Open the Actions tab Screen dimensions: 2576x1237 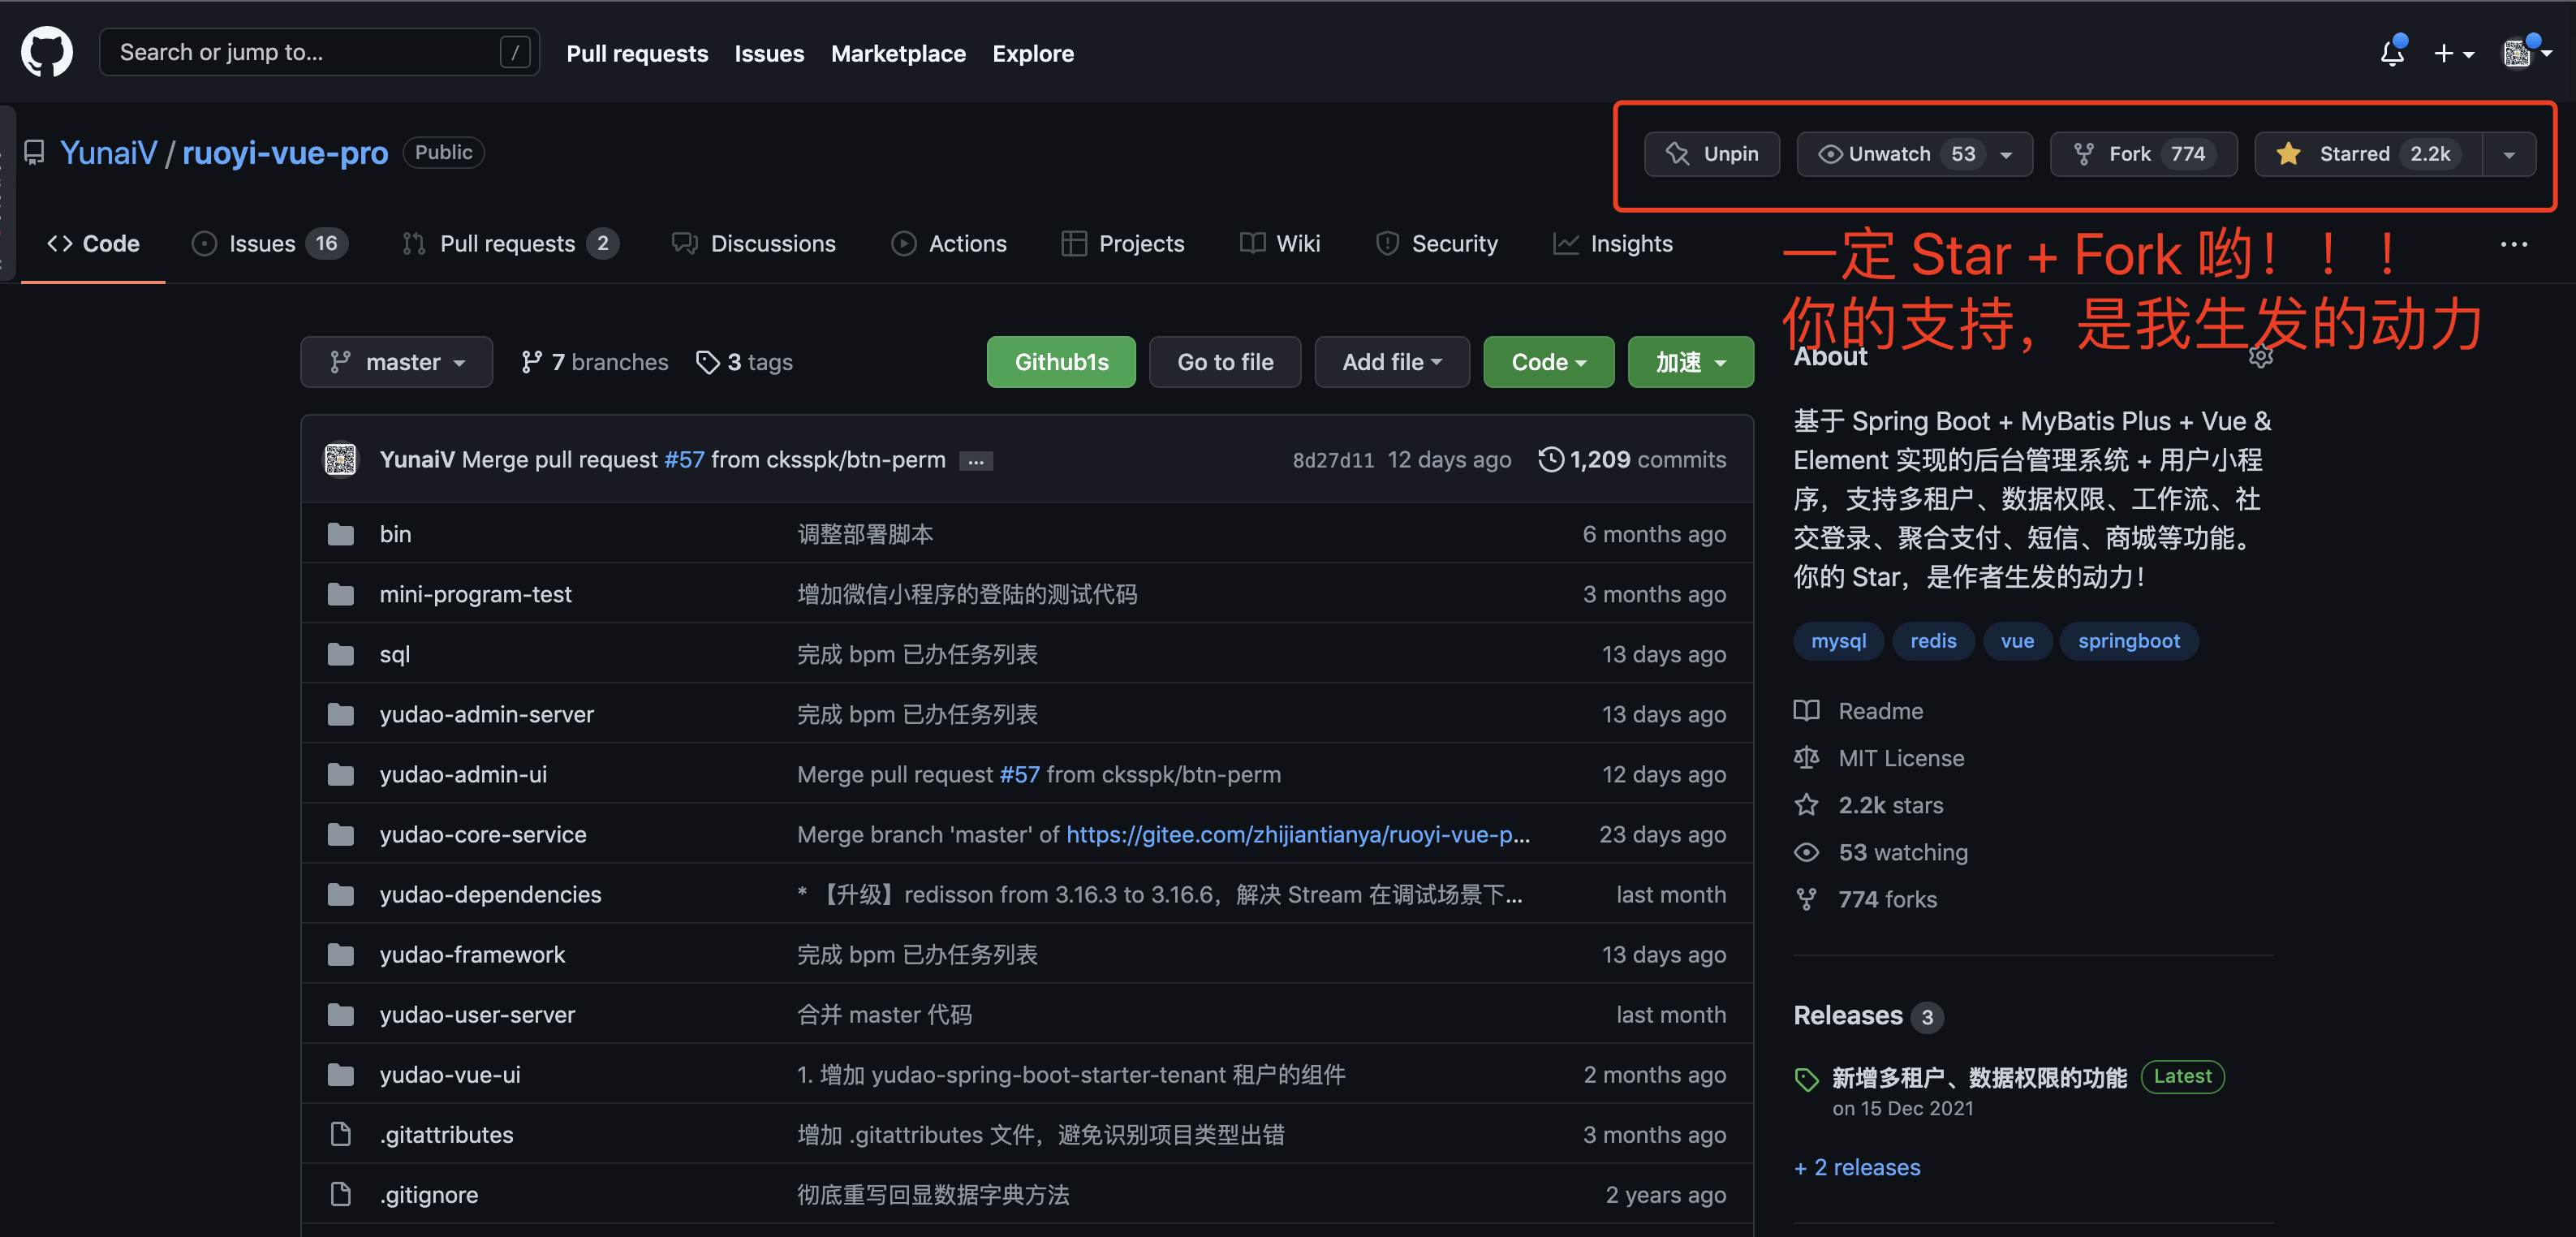[949, 244]
